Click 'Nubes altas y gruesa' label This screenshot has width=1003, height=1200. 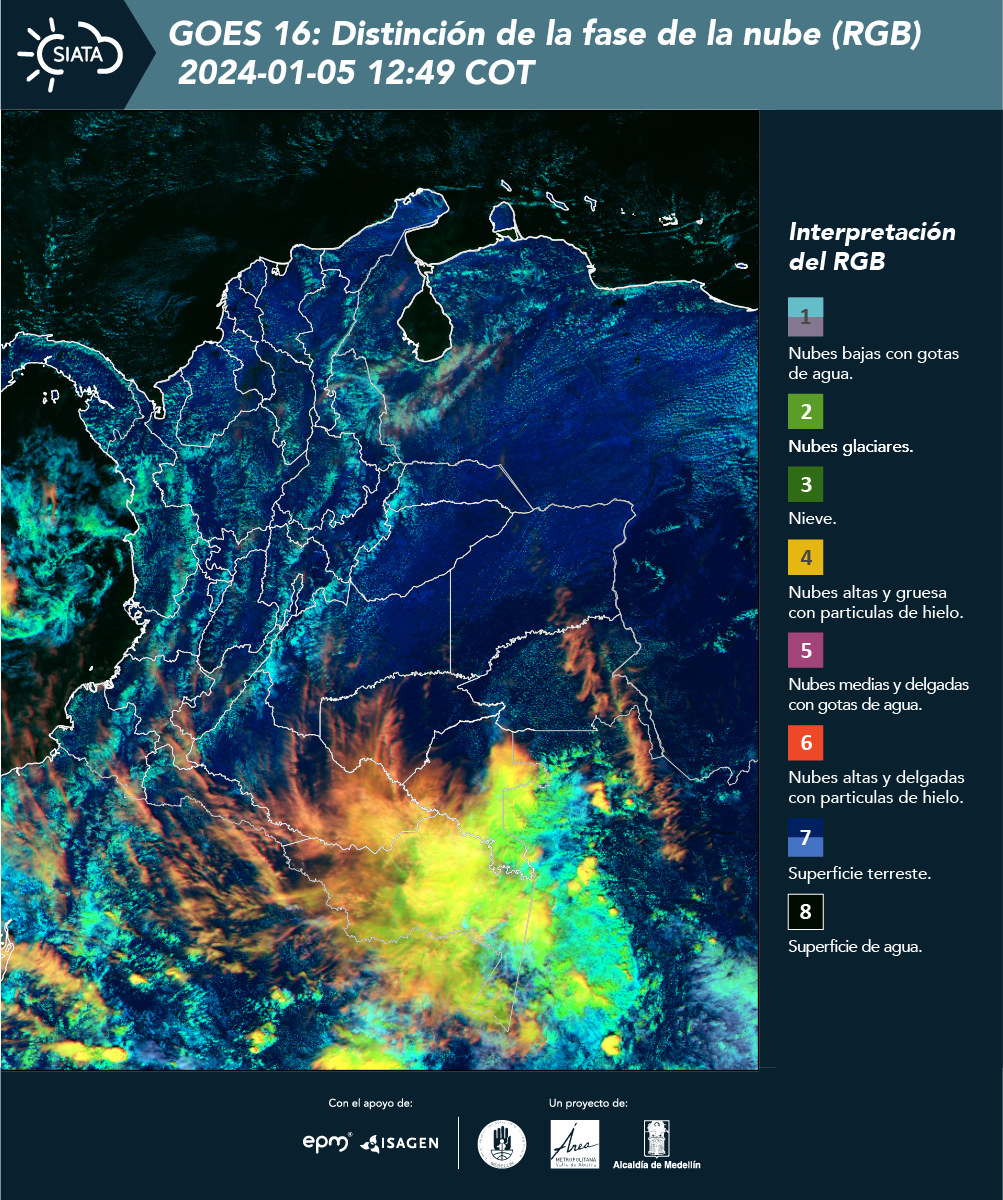[875, 602]
